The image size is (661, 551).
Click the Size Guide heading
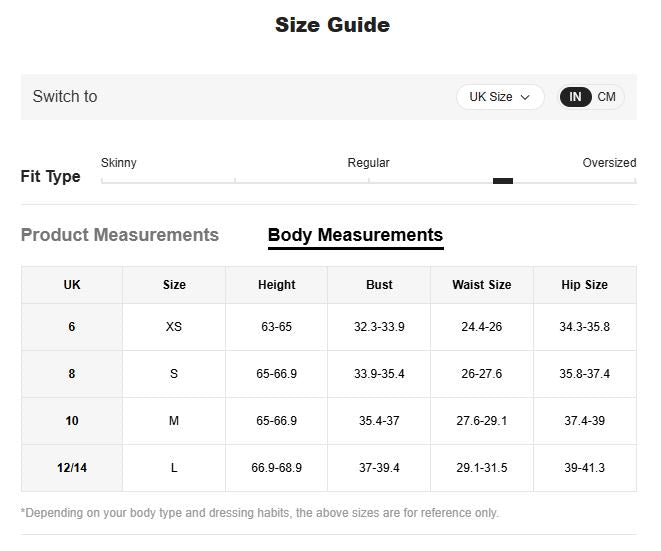point(332,25)
